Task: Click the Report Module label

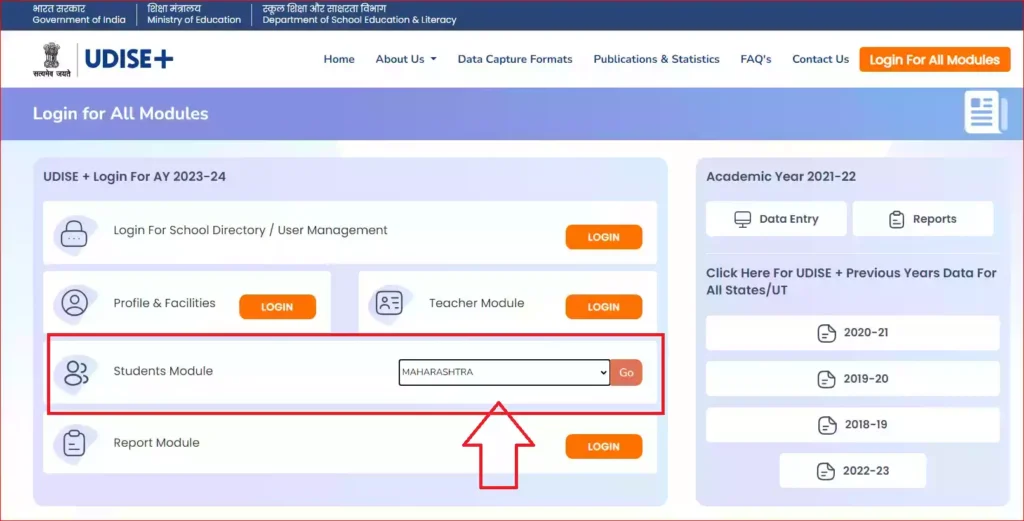Action: coord(157,443)
